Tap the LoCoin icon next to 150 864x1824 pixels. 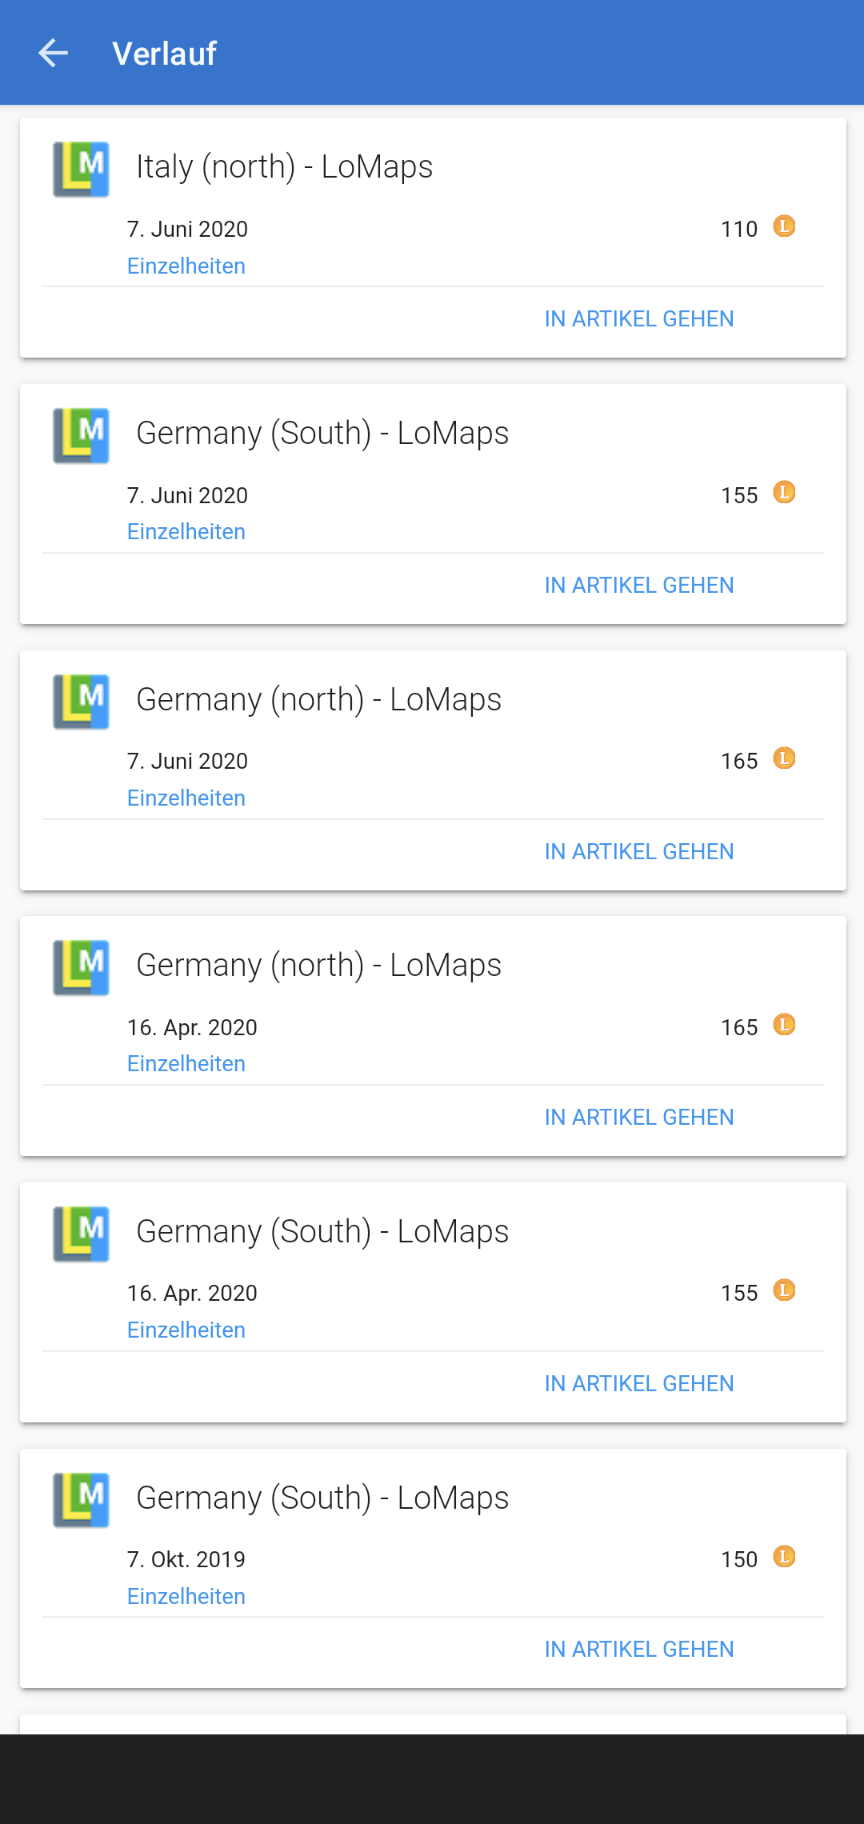coord(785,1557)
